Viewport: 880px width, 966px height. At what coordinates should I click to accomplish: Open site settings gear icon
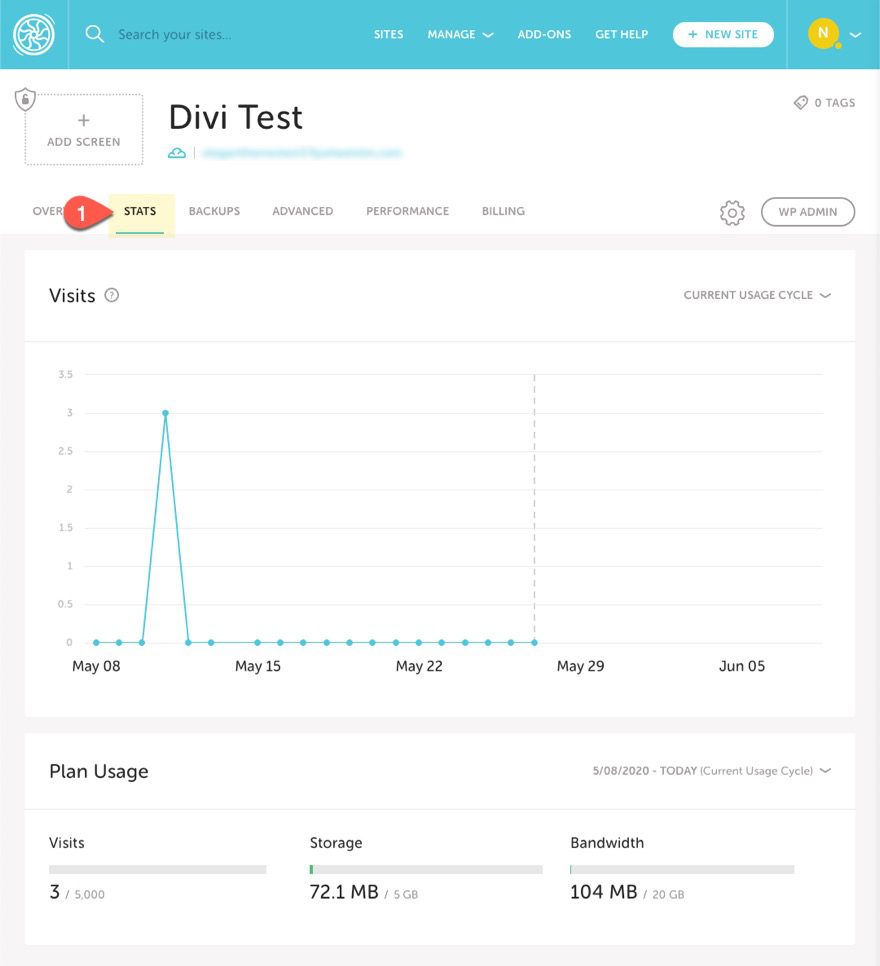[732, 213]
